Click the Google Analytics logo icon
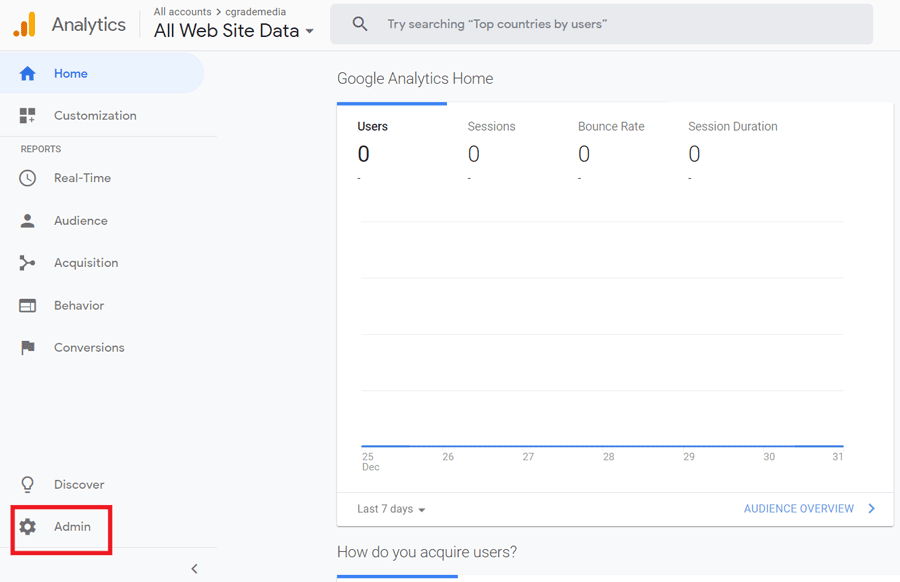 pyautogui.click(x=25, y=25)
